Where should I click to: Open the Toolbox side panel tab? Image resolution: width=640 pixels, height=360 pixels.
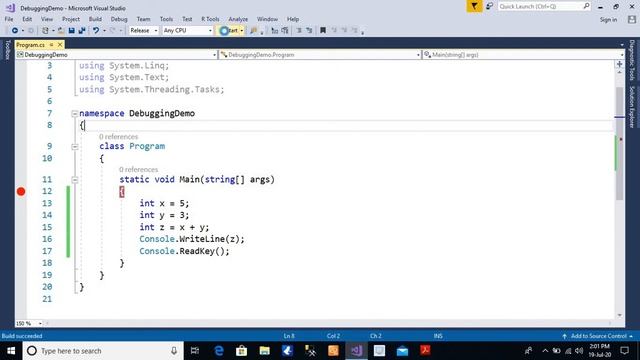point(7,50)
